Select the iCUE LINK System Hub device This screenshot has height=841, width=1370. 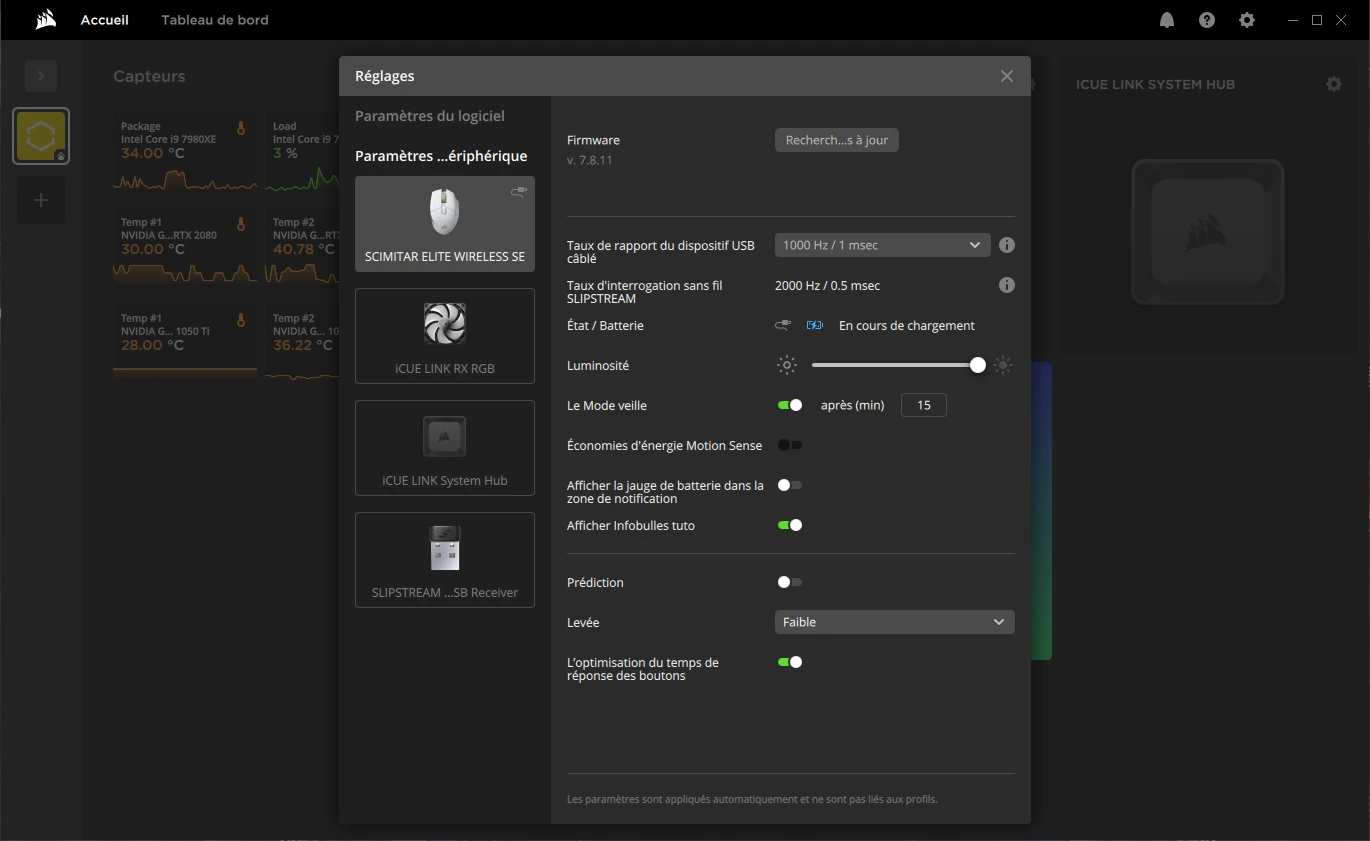[445, 448]
